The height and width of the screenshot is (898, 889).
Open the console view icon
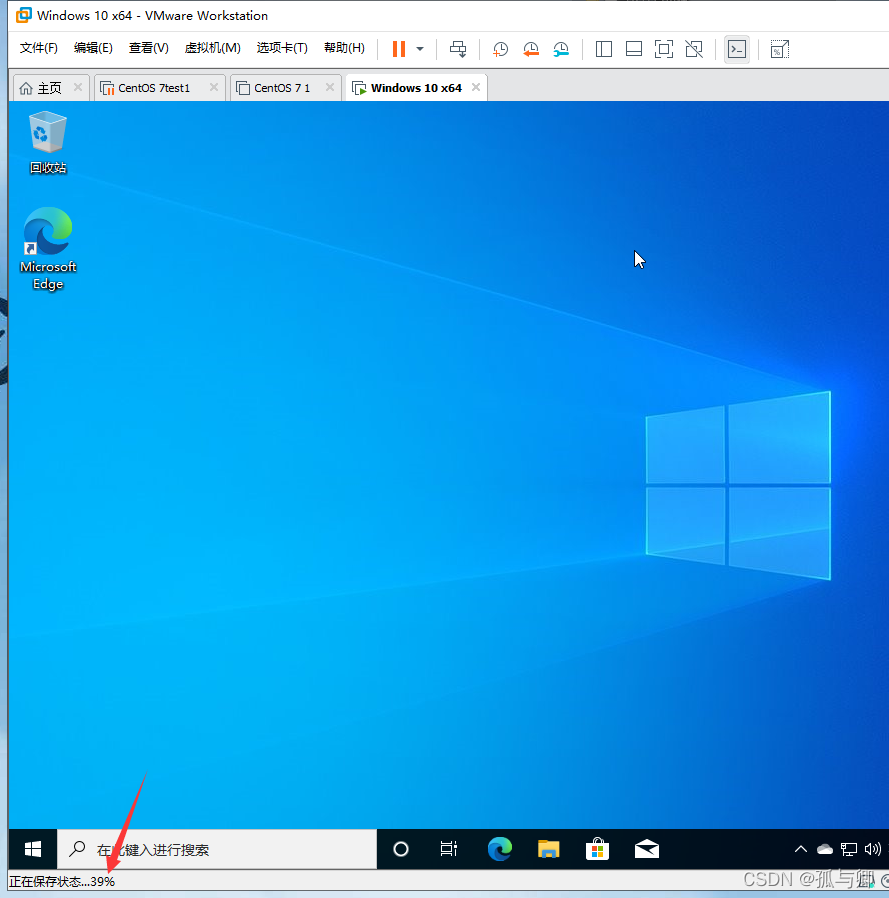tap(737, 49)
